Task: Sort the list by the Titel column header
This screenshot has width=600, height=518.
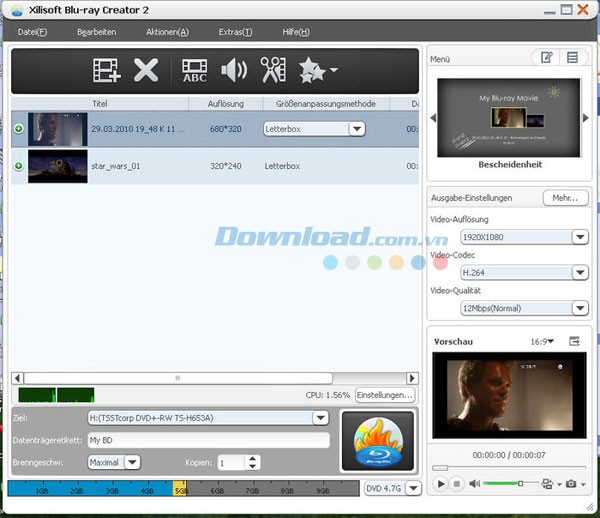Action: pyautogui.click(x=99, y=104)
